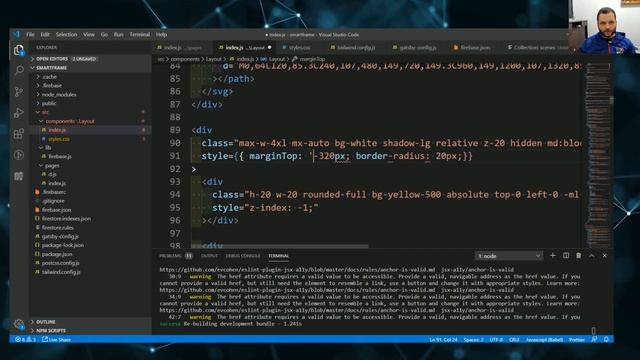Switch to the styles.css editor tab

click(x=299, y=48)
